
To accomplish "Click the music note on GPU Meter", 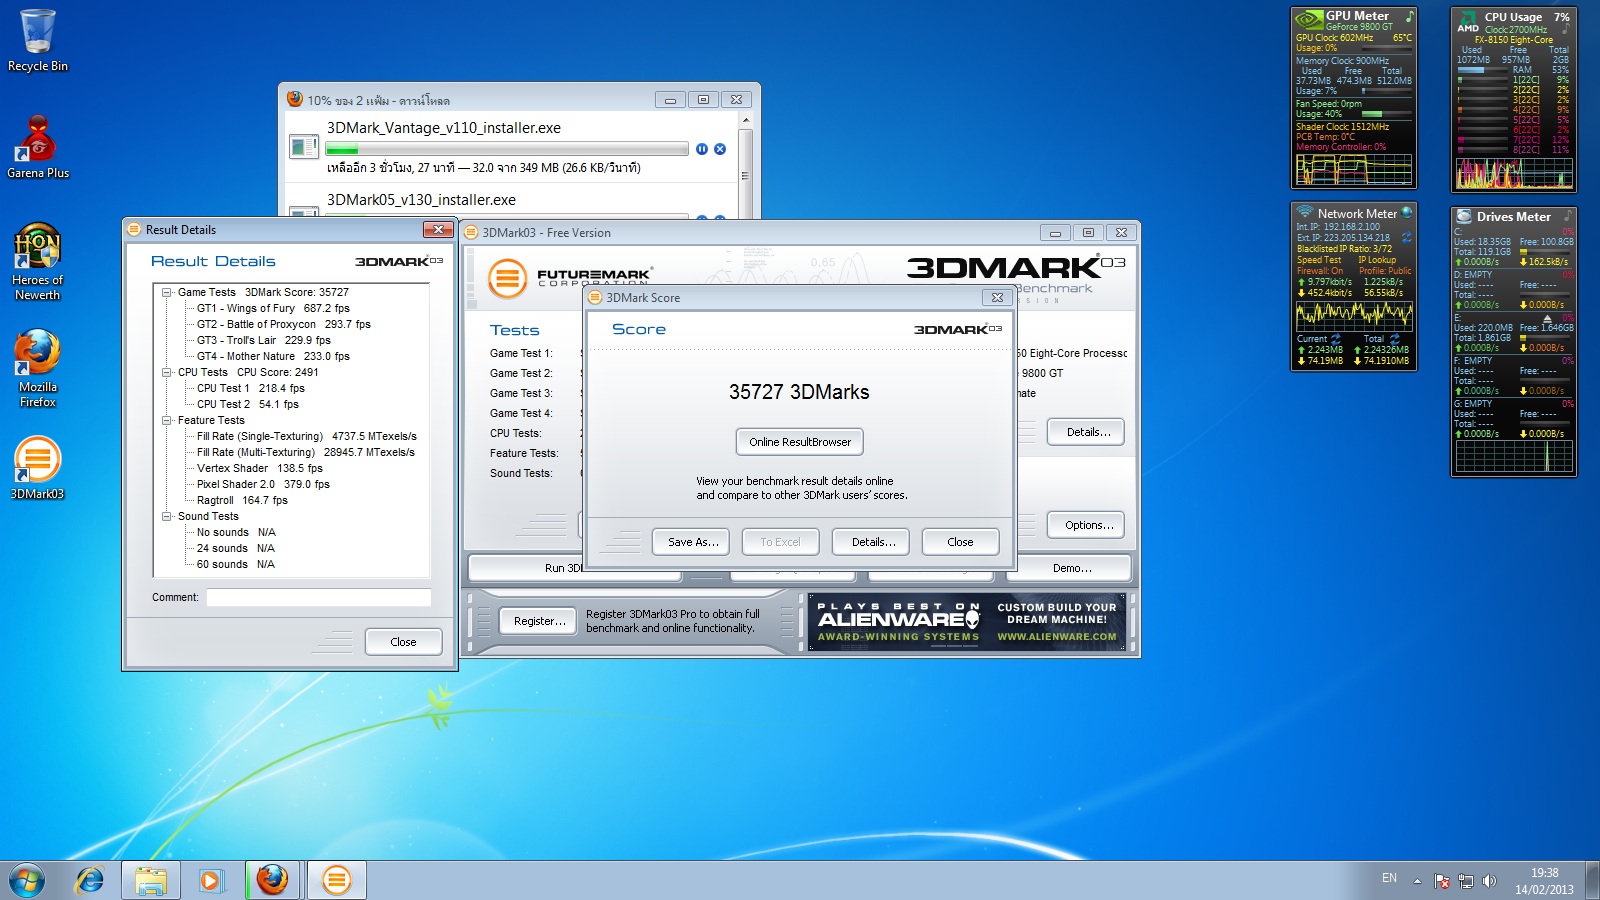I will 1410,16.
